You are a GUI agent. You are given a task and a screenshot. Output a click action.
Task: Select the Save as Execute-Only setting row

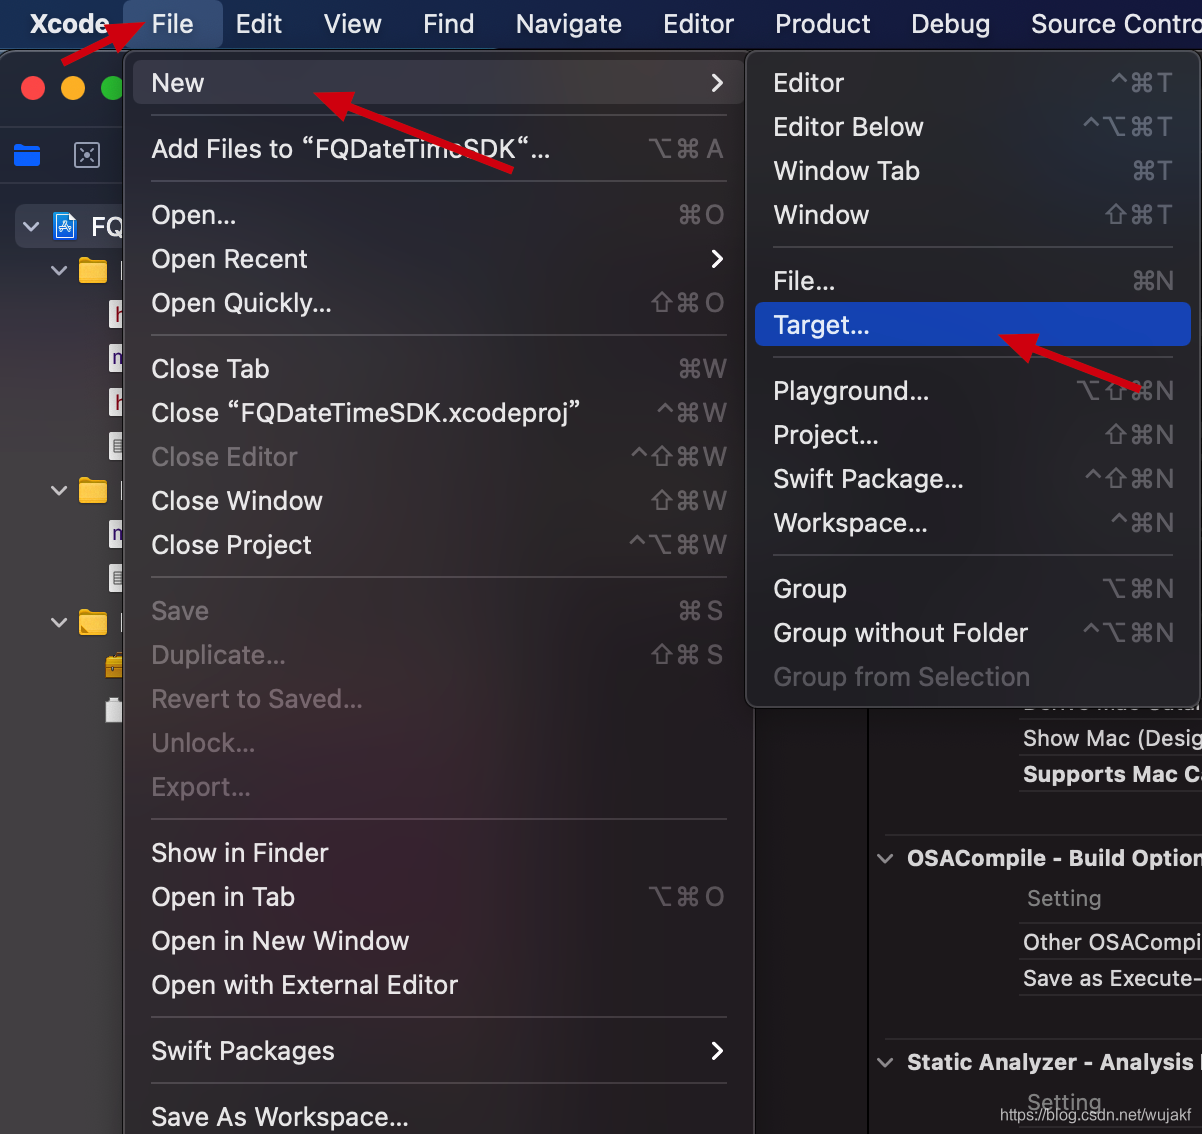(x=1110, y=978)
